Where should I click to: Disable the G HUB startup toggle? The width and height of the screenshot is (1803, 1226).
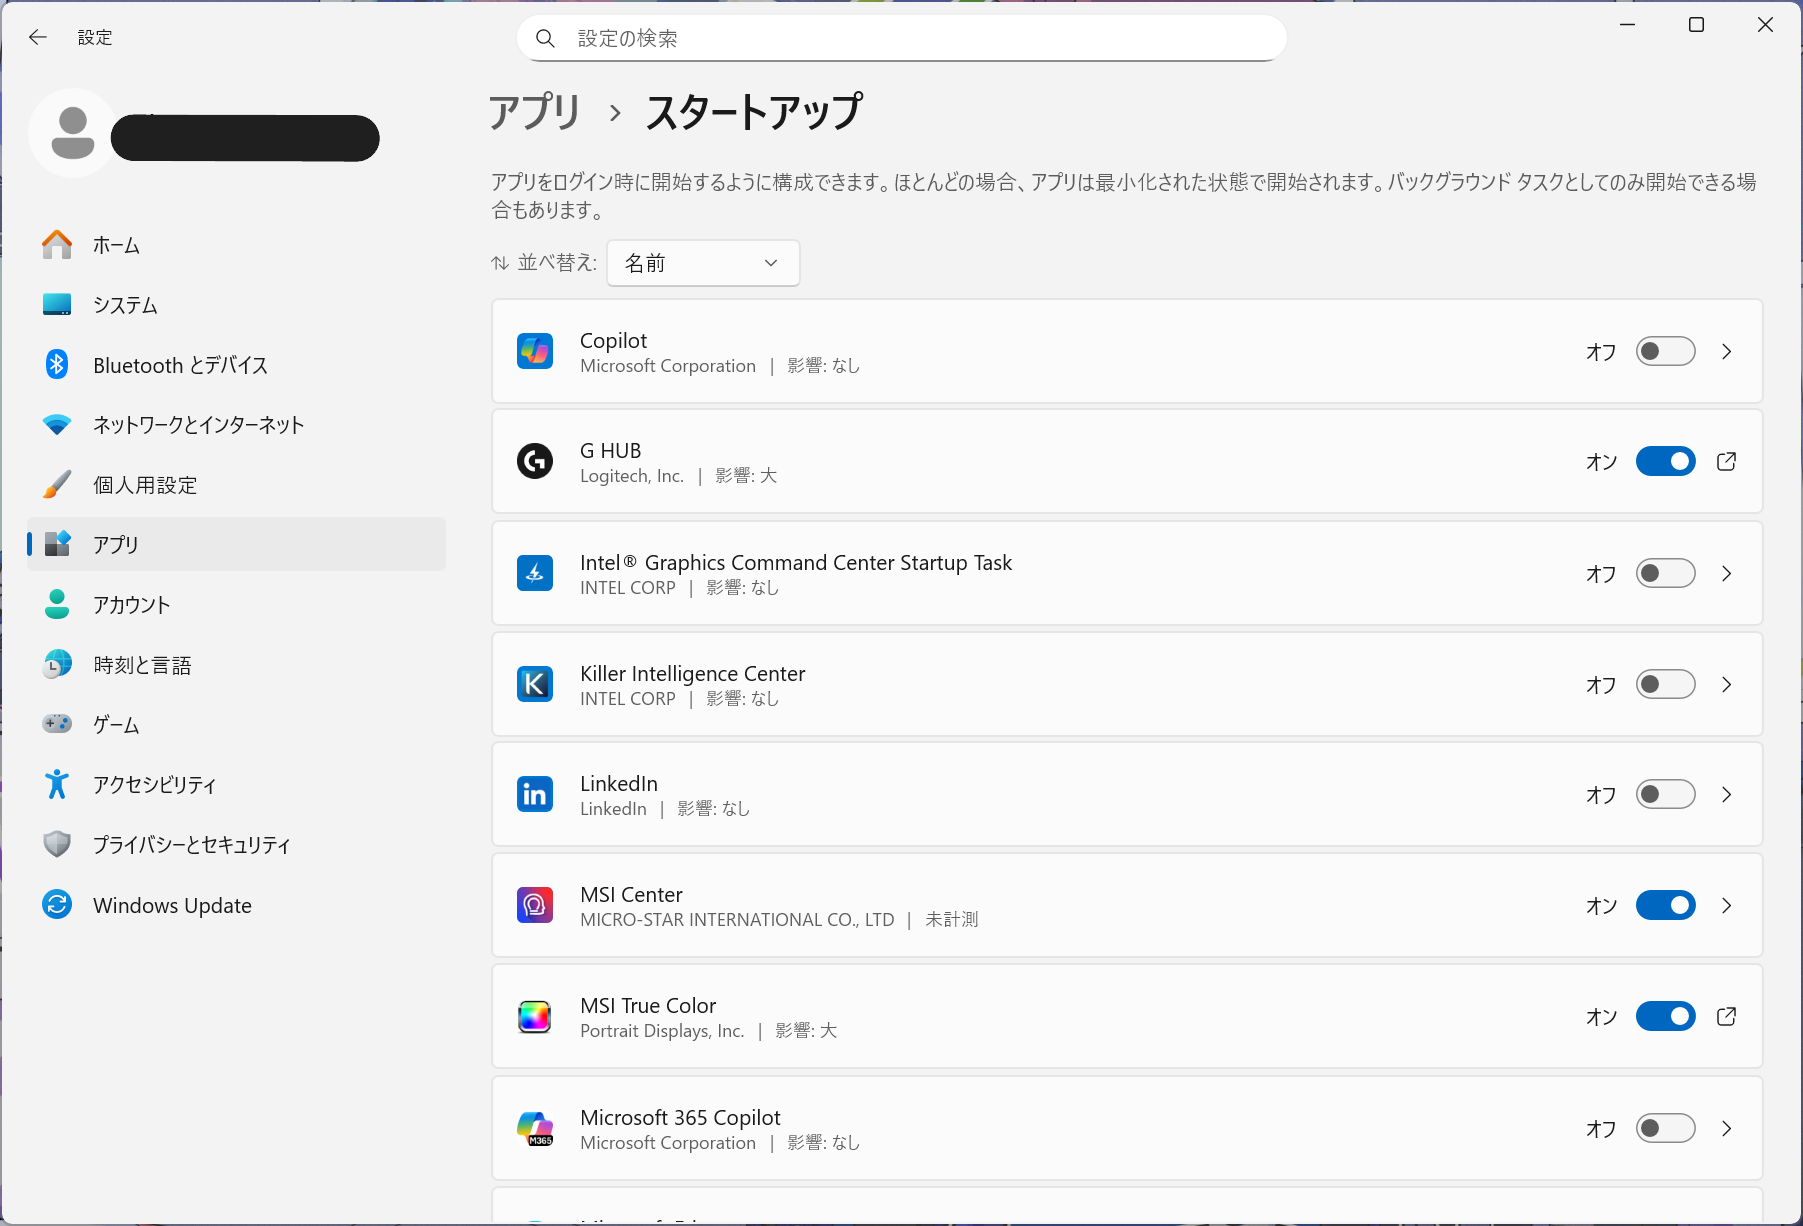click(1665, 461)
